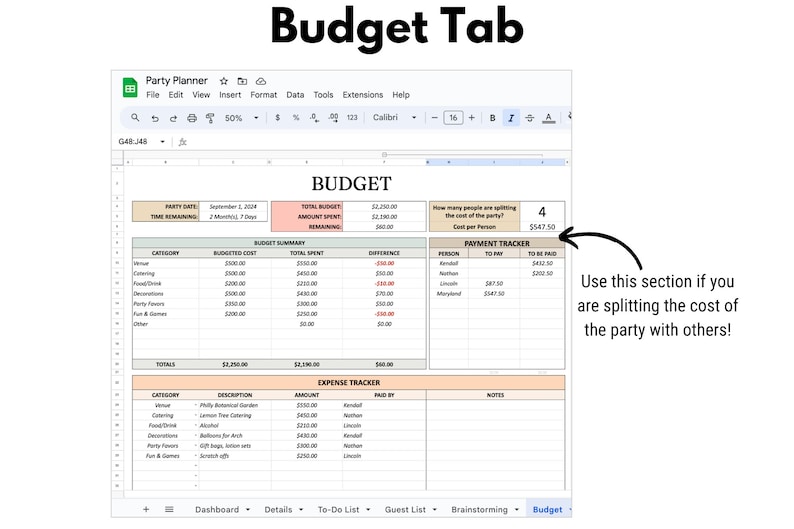Viewport: 794px width, 529px height.
Task: Select the Budget sheet tab
Action: coord(547,510)
